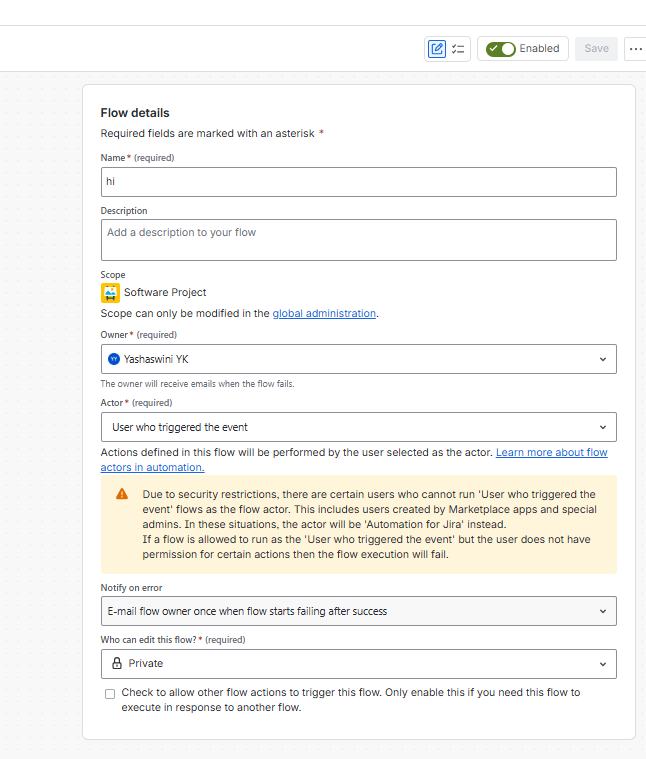646x759 pixels.
Task: Click the Flow details heading
Action: 135,113
